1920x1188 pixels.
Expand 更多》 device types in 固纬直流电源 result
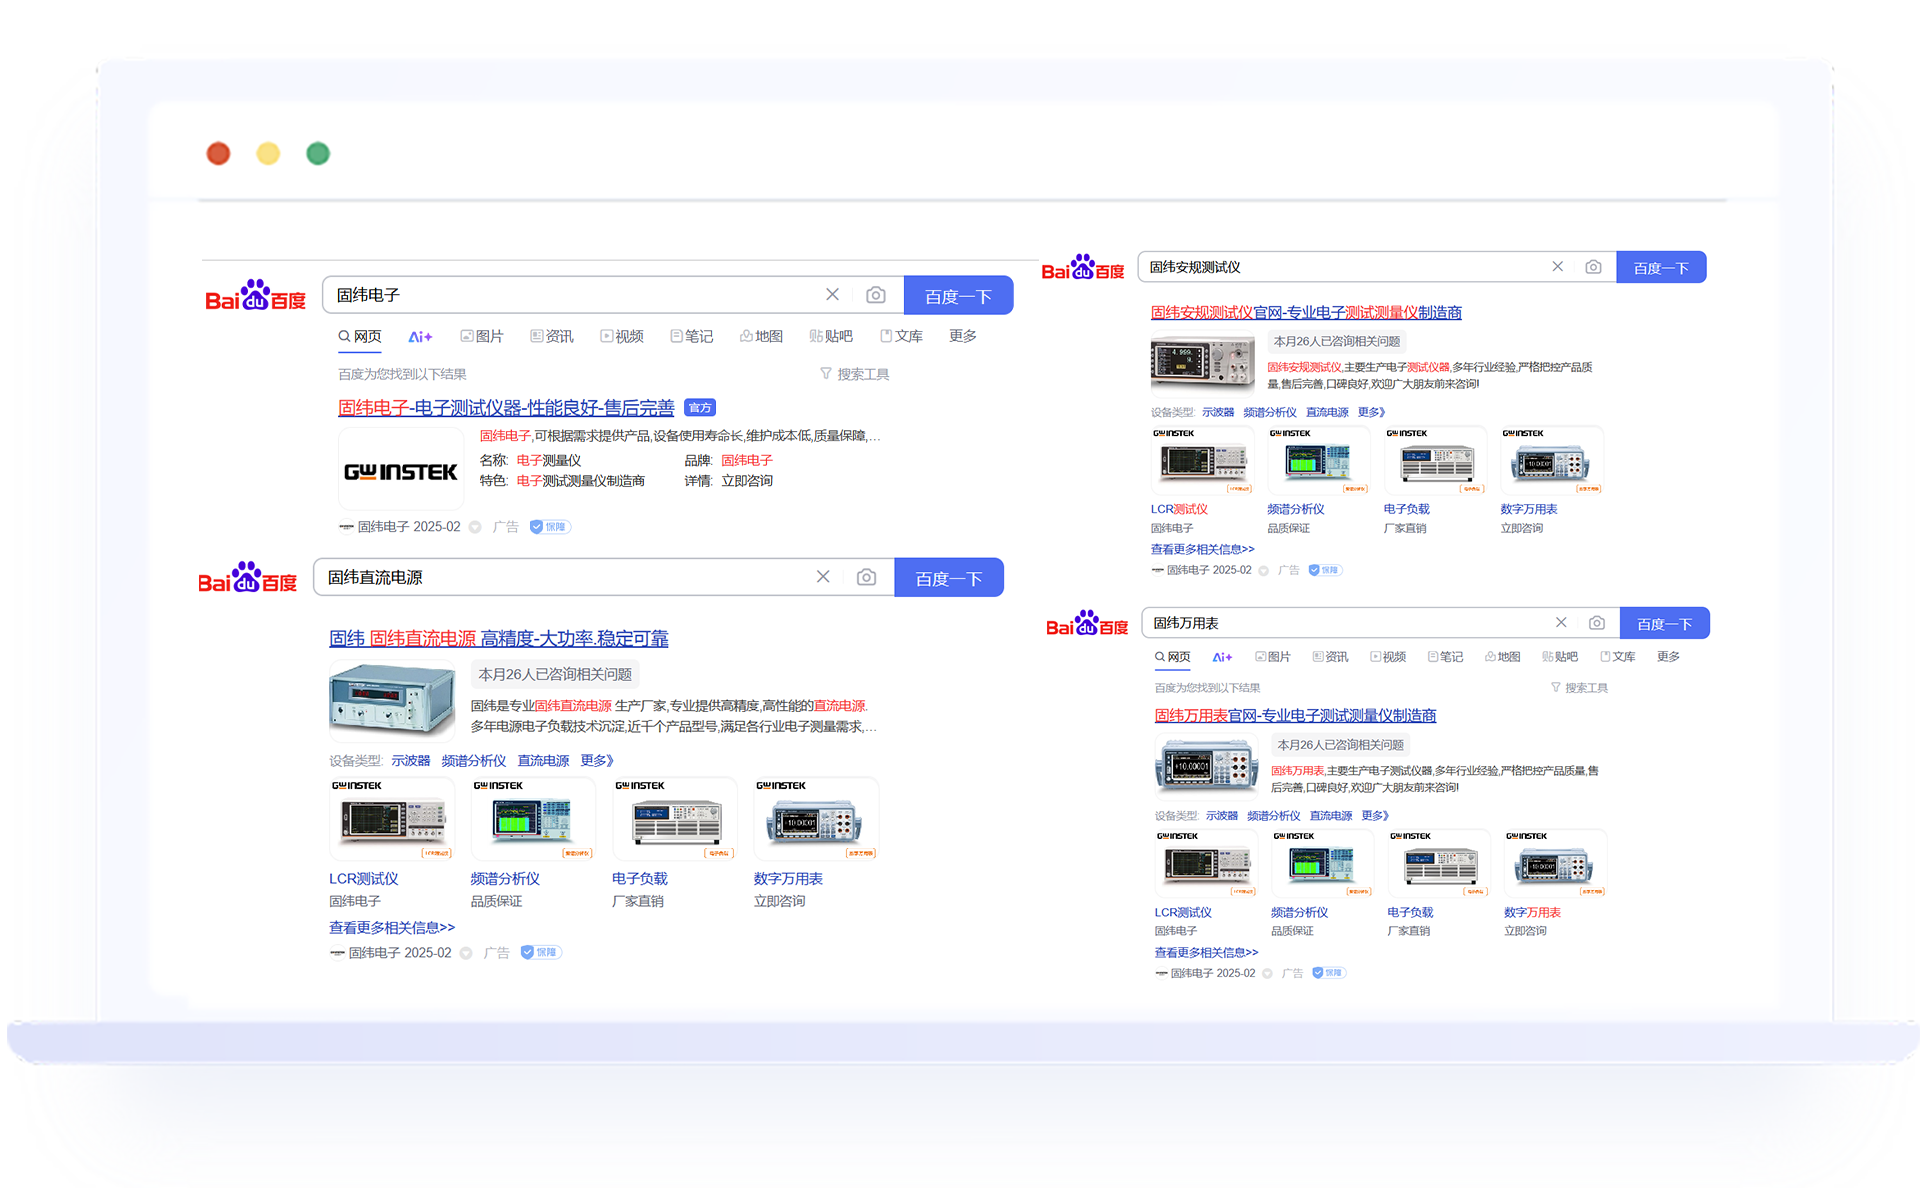point(597,761)
